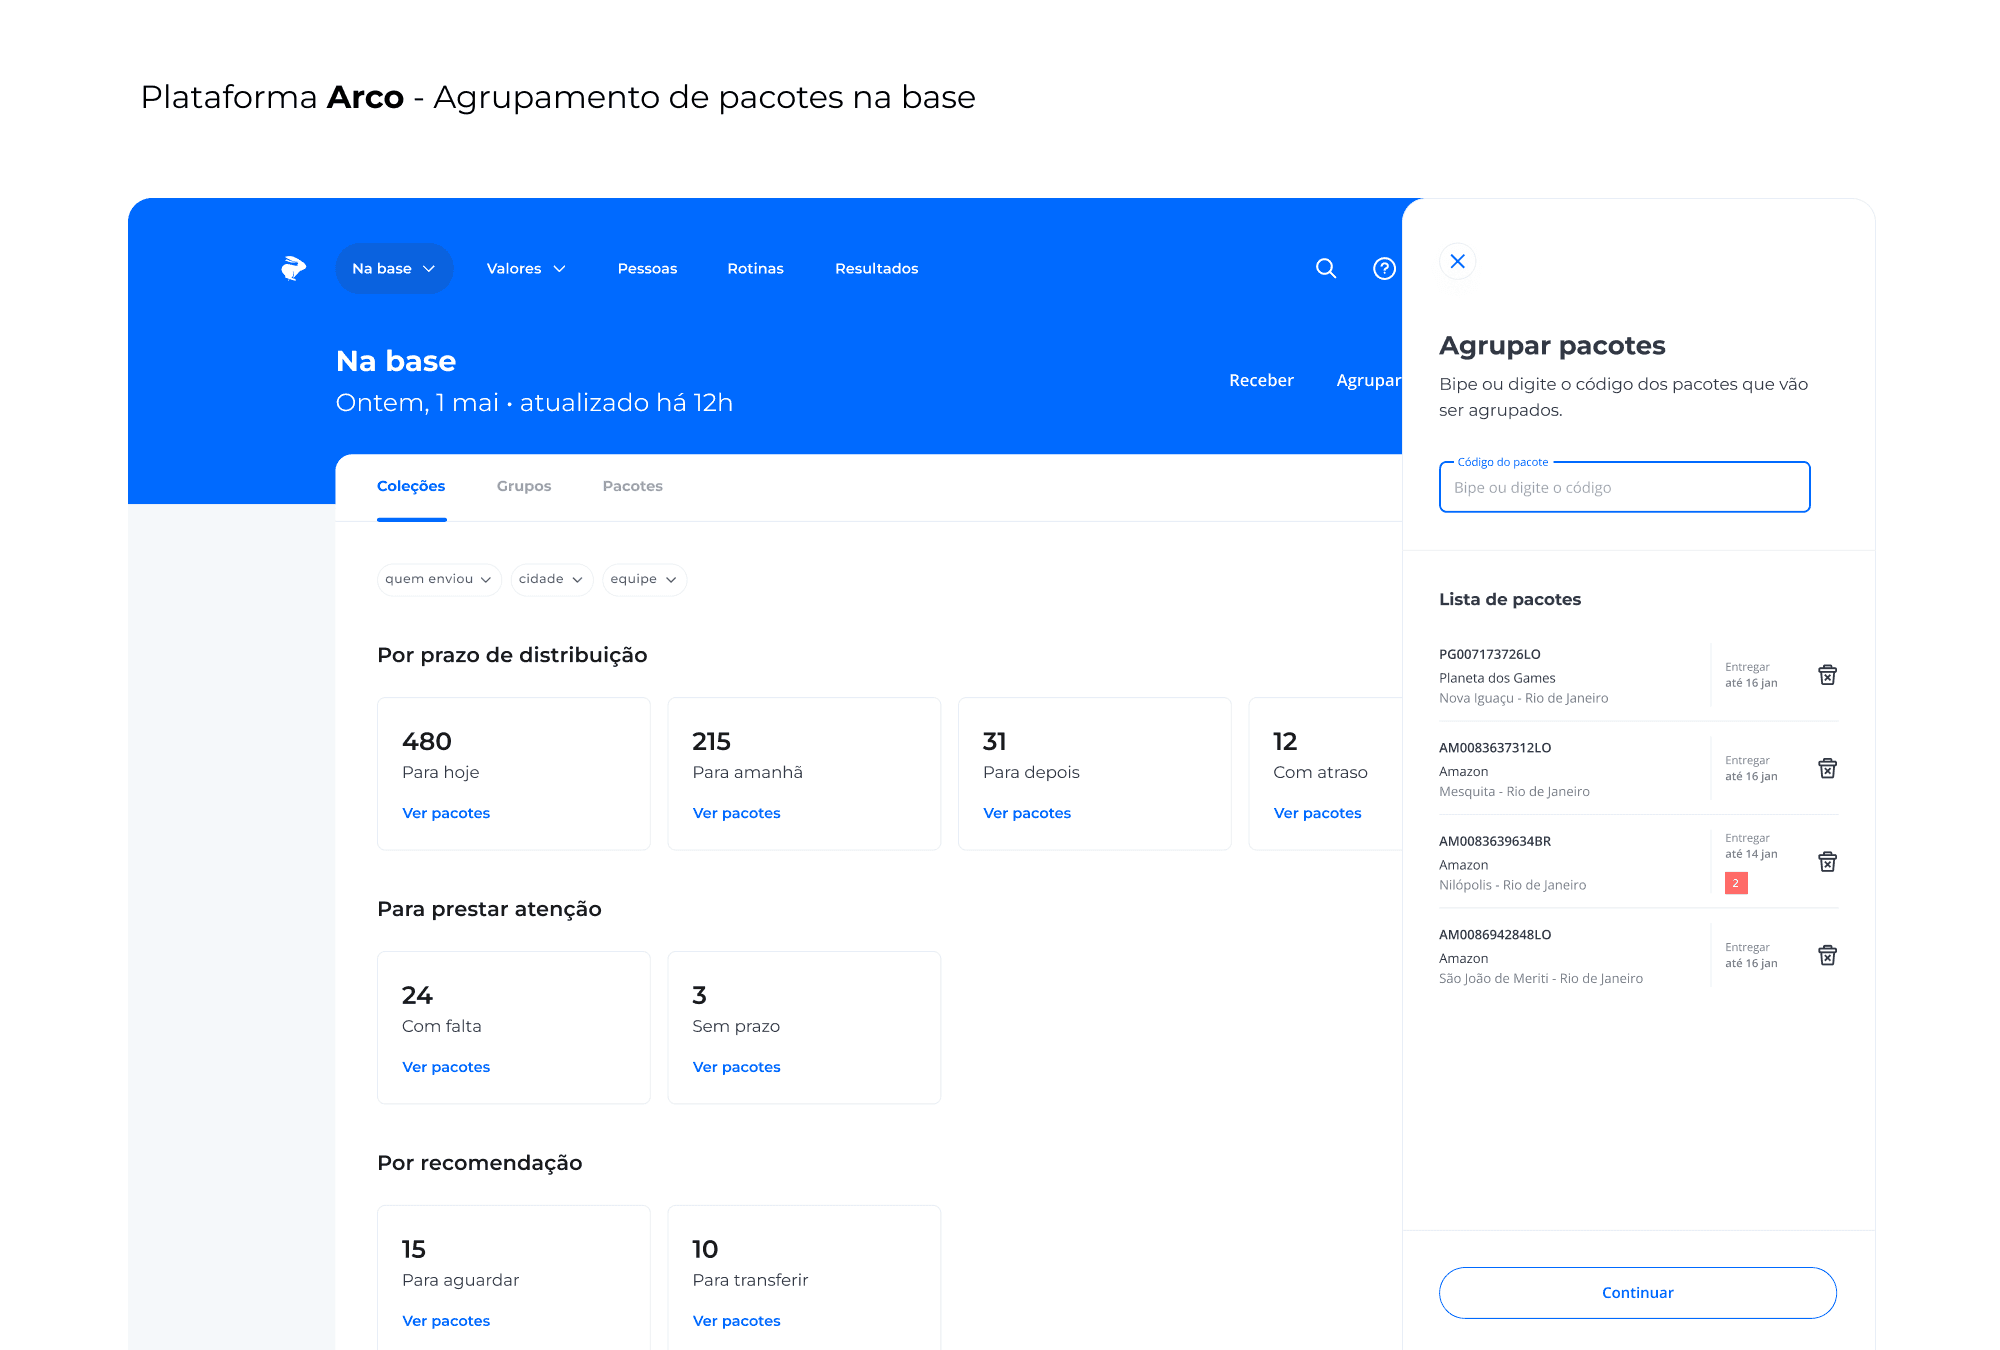Open Ver pacotes under Para depois
Screen dimensions: 2000x1350
(x=1027, y=813)
